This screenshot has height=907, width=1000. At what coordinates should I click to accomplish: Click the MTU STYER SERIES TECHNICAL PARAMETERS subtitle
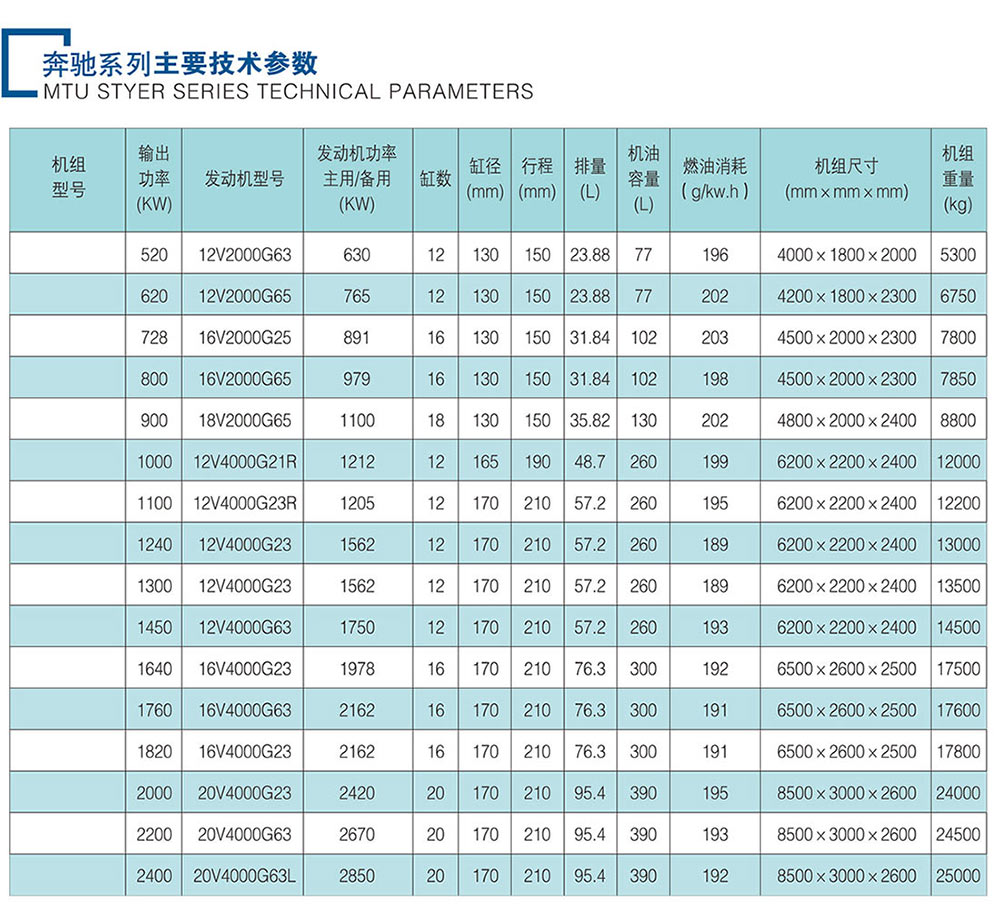point(288,92)
